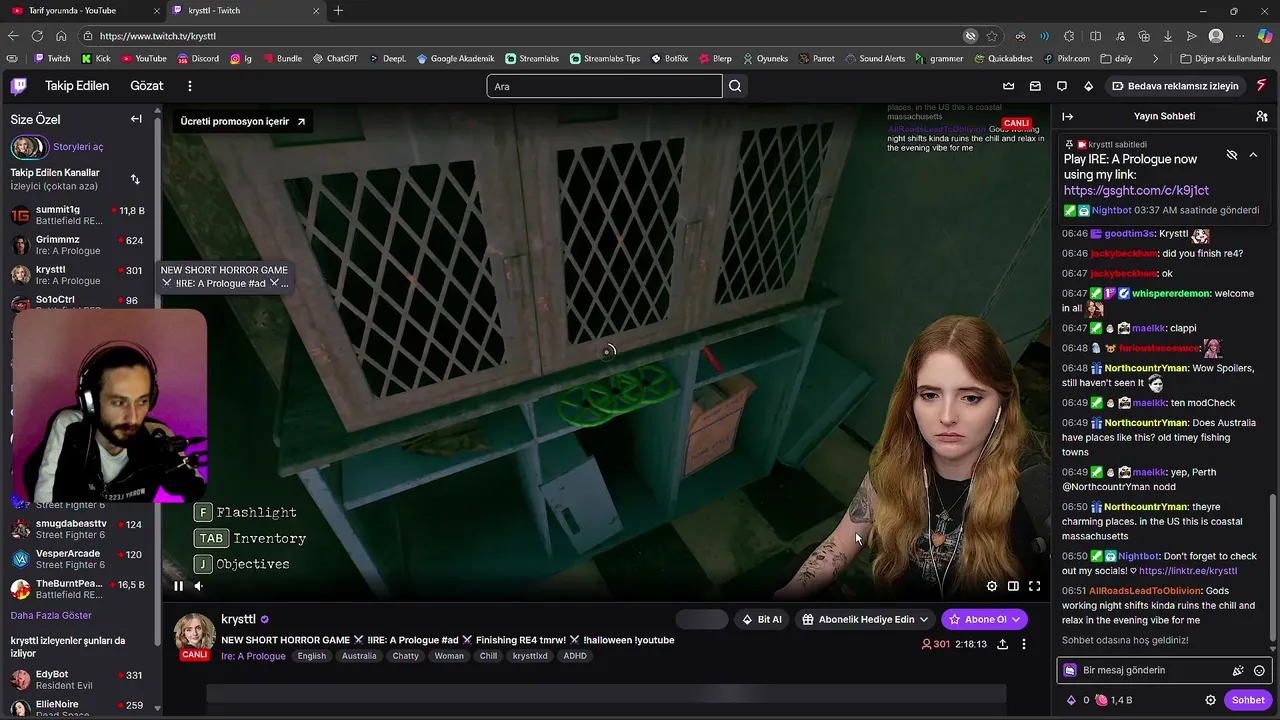Open Twitch top nav more options
The height and width of the screenshot is (720, 1280).
(189, 86)
